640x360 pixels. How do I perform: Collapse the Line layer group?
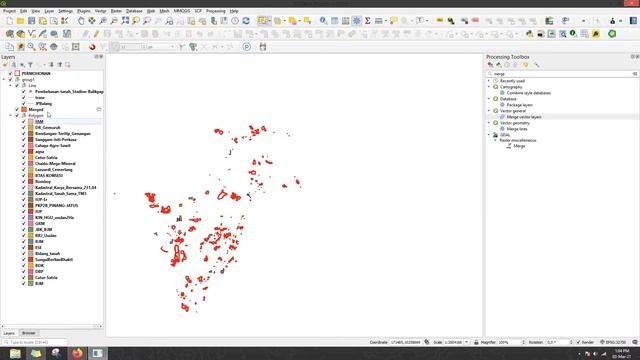click(x=11, y=86)
